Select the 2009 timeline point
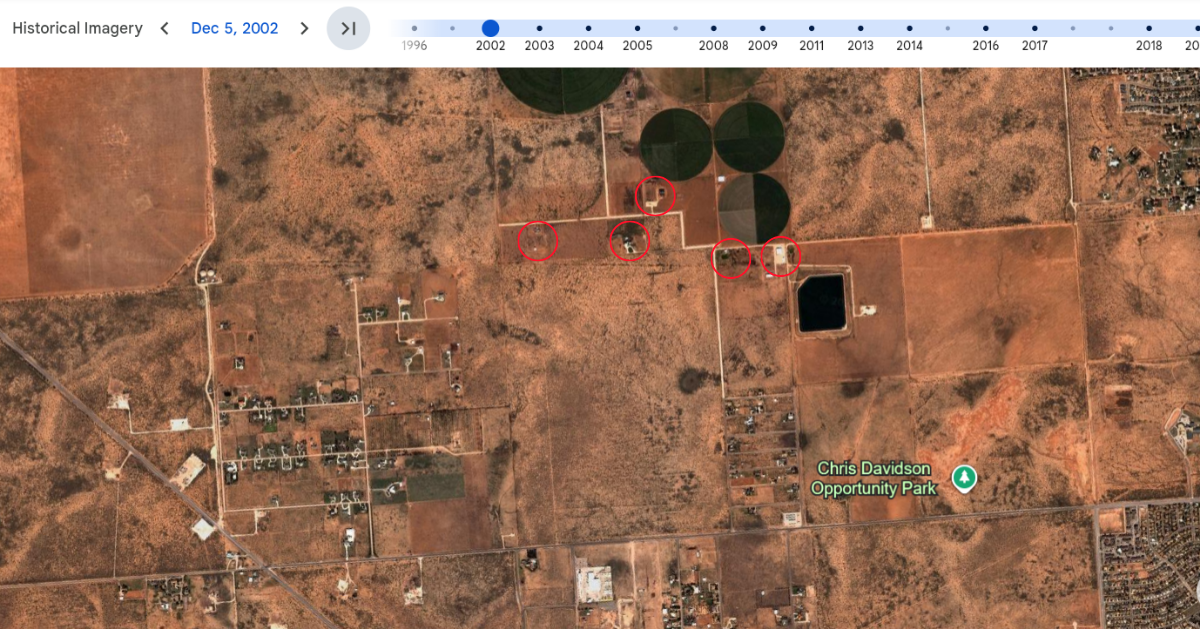 pos(762,28)
